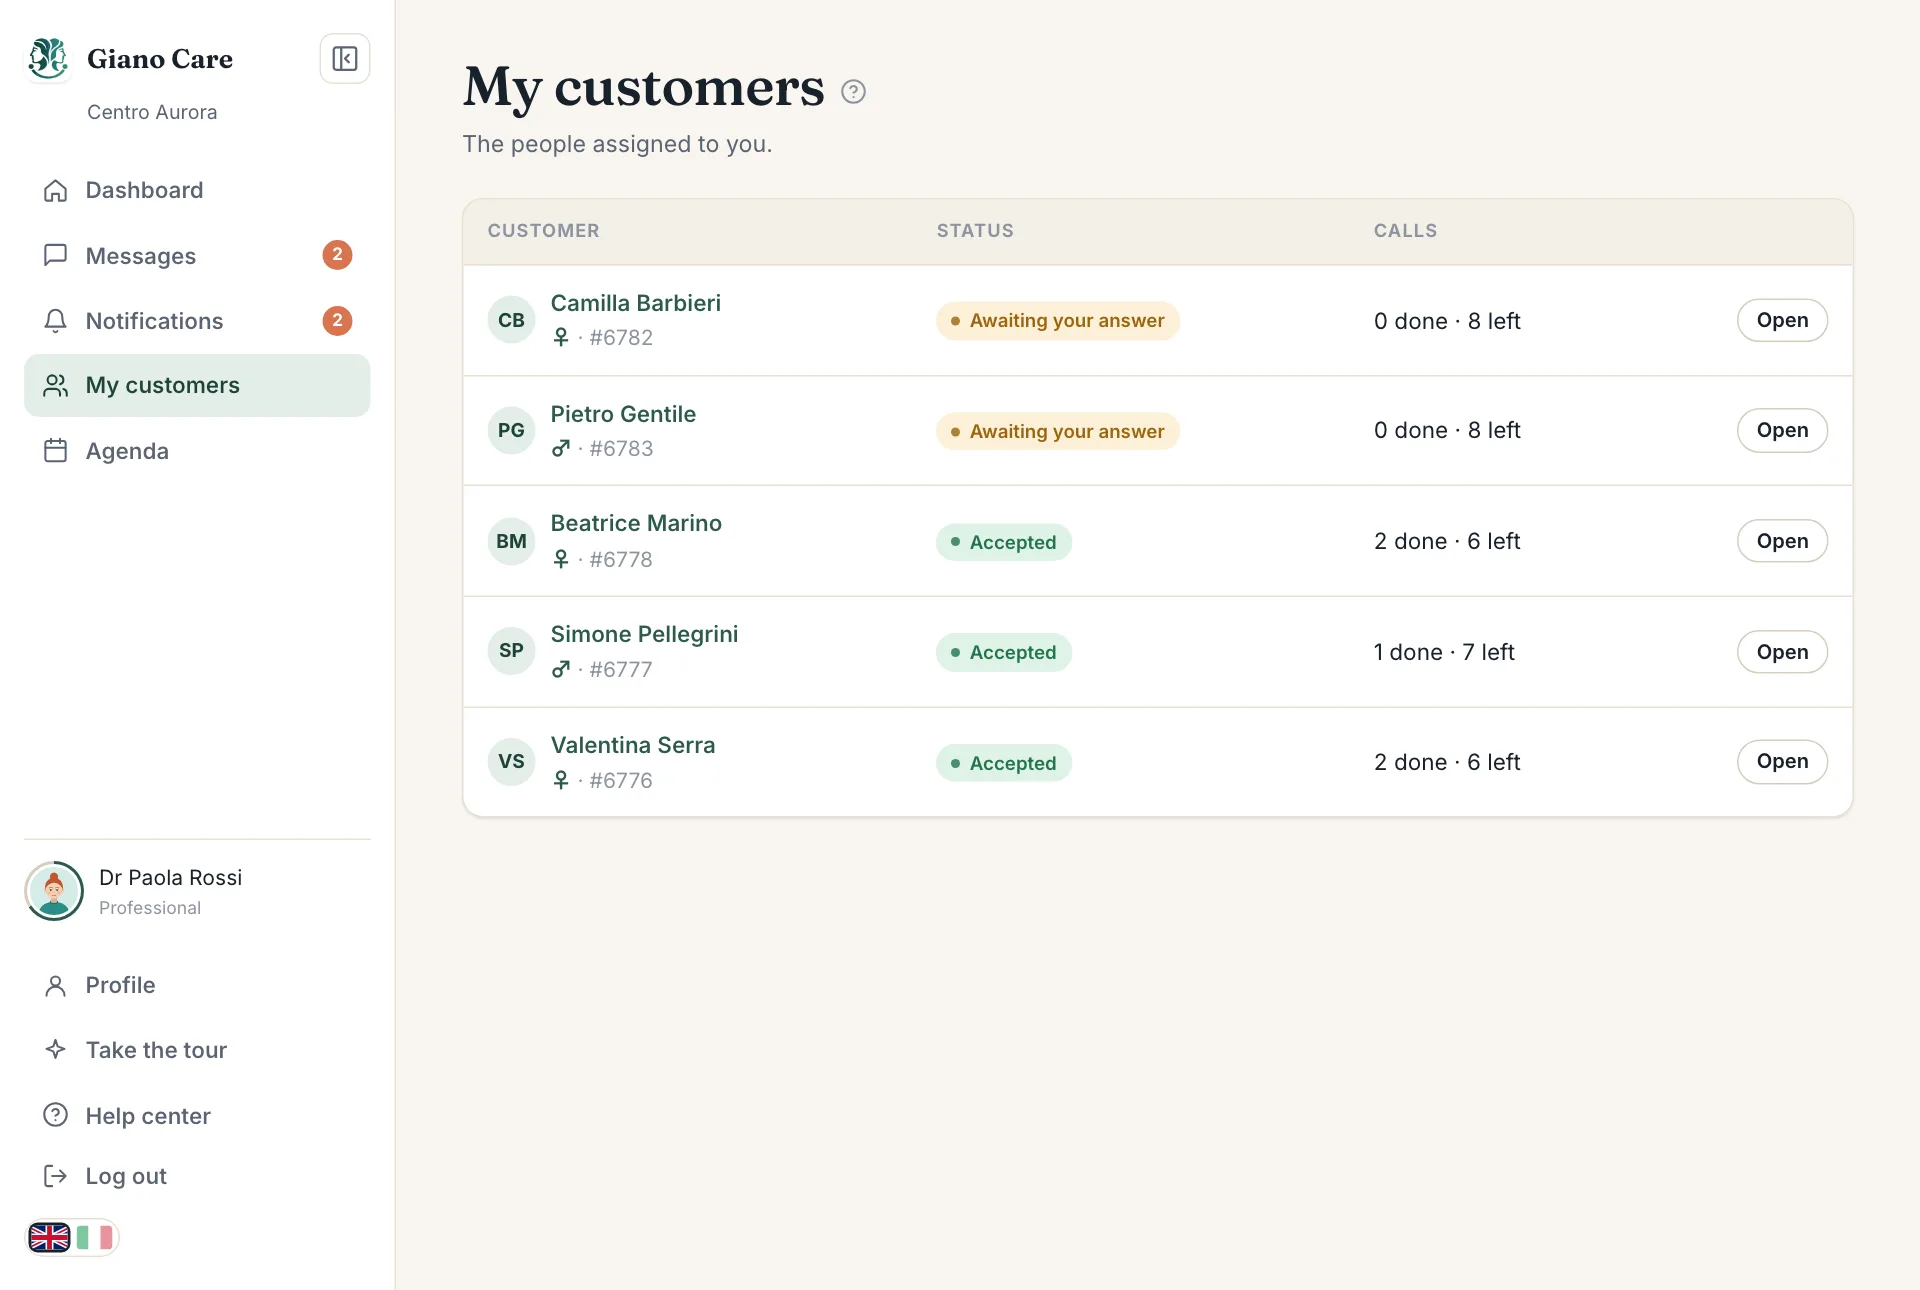Viewport: 1920px width, 1290px height.
Task: Click the Giano Care logo
Action: pyautogui.click(x=48, y=59)
